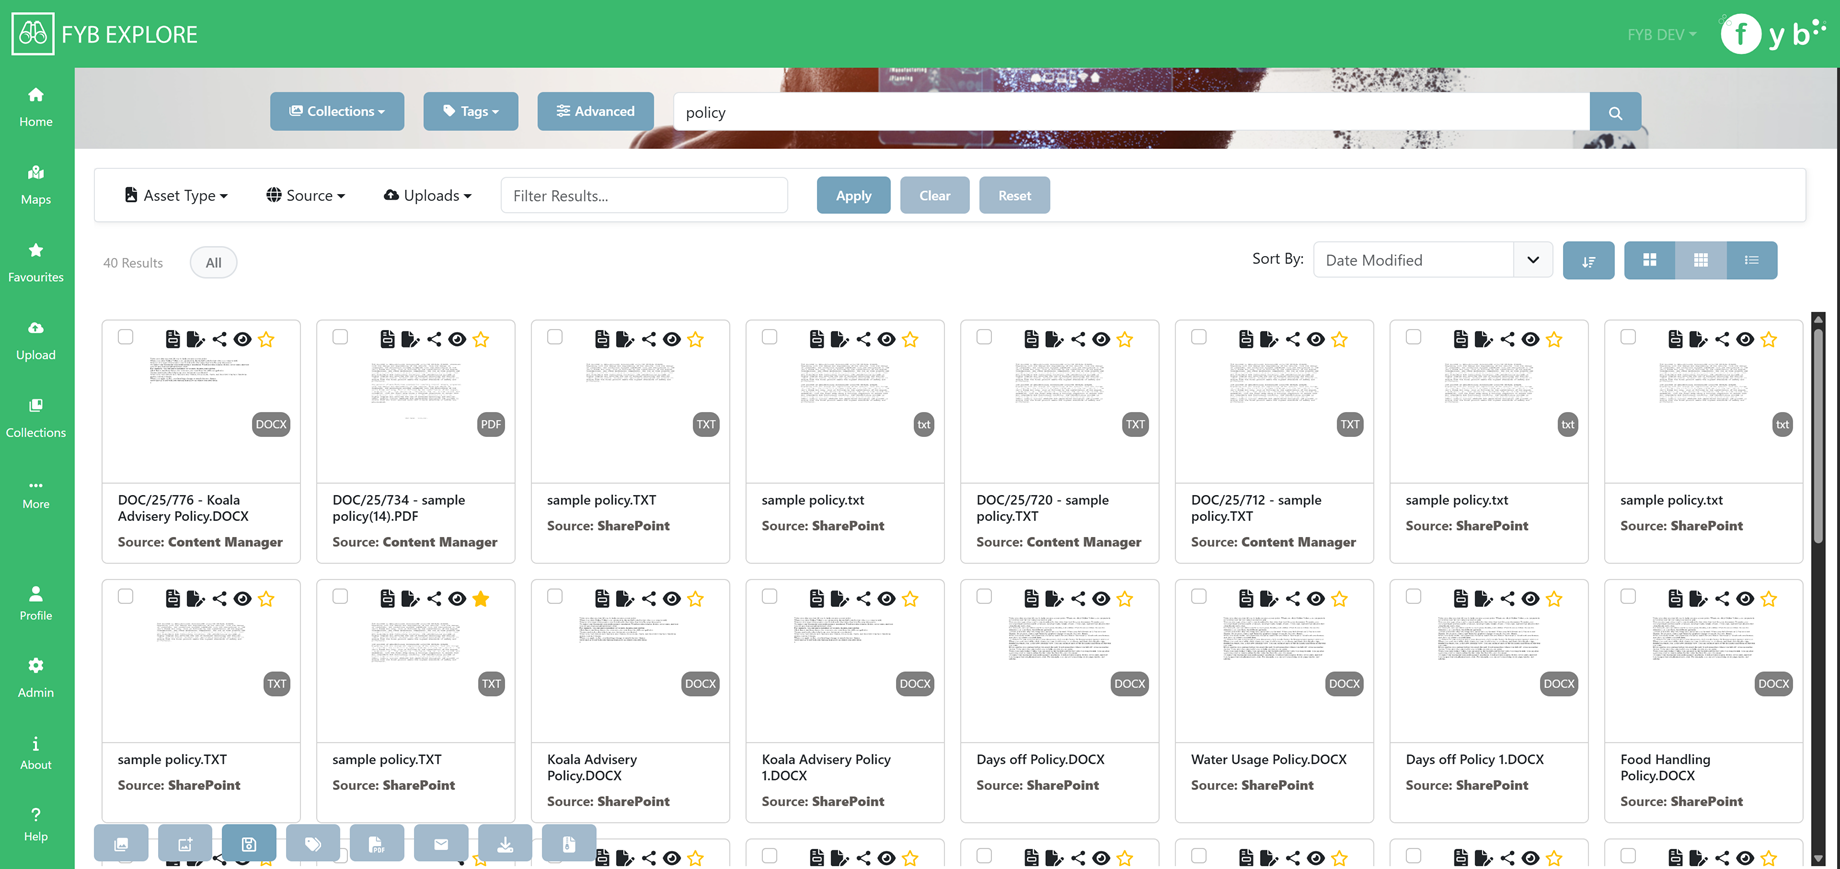Click the image collection icon in bottom toolbar
Image resolution: width=1840 pixels, height=869 pixels.
[121, 844]
